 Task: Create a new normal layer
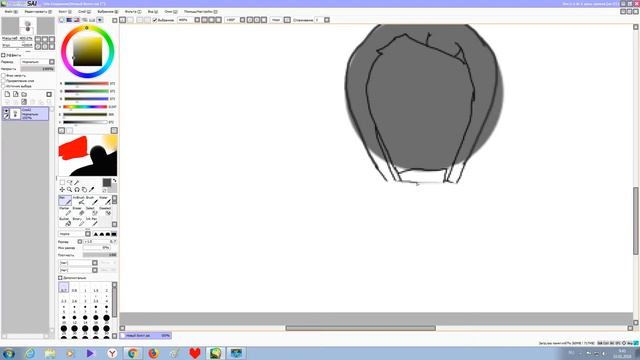7,94
